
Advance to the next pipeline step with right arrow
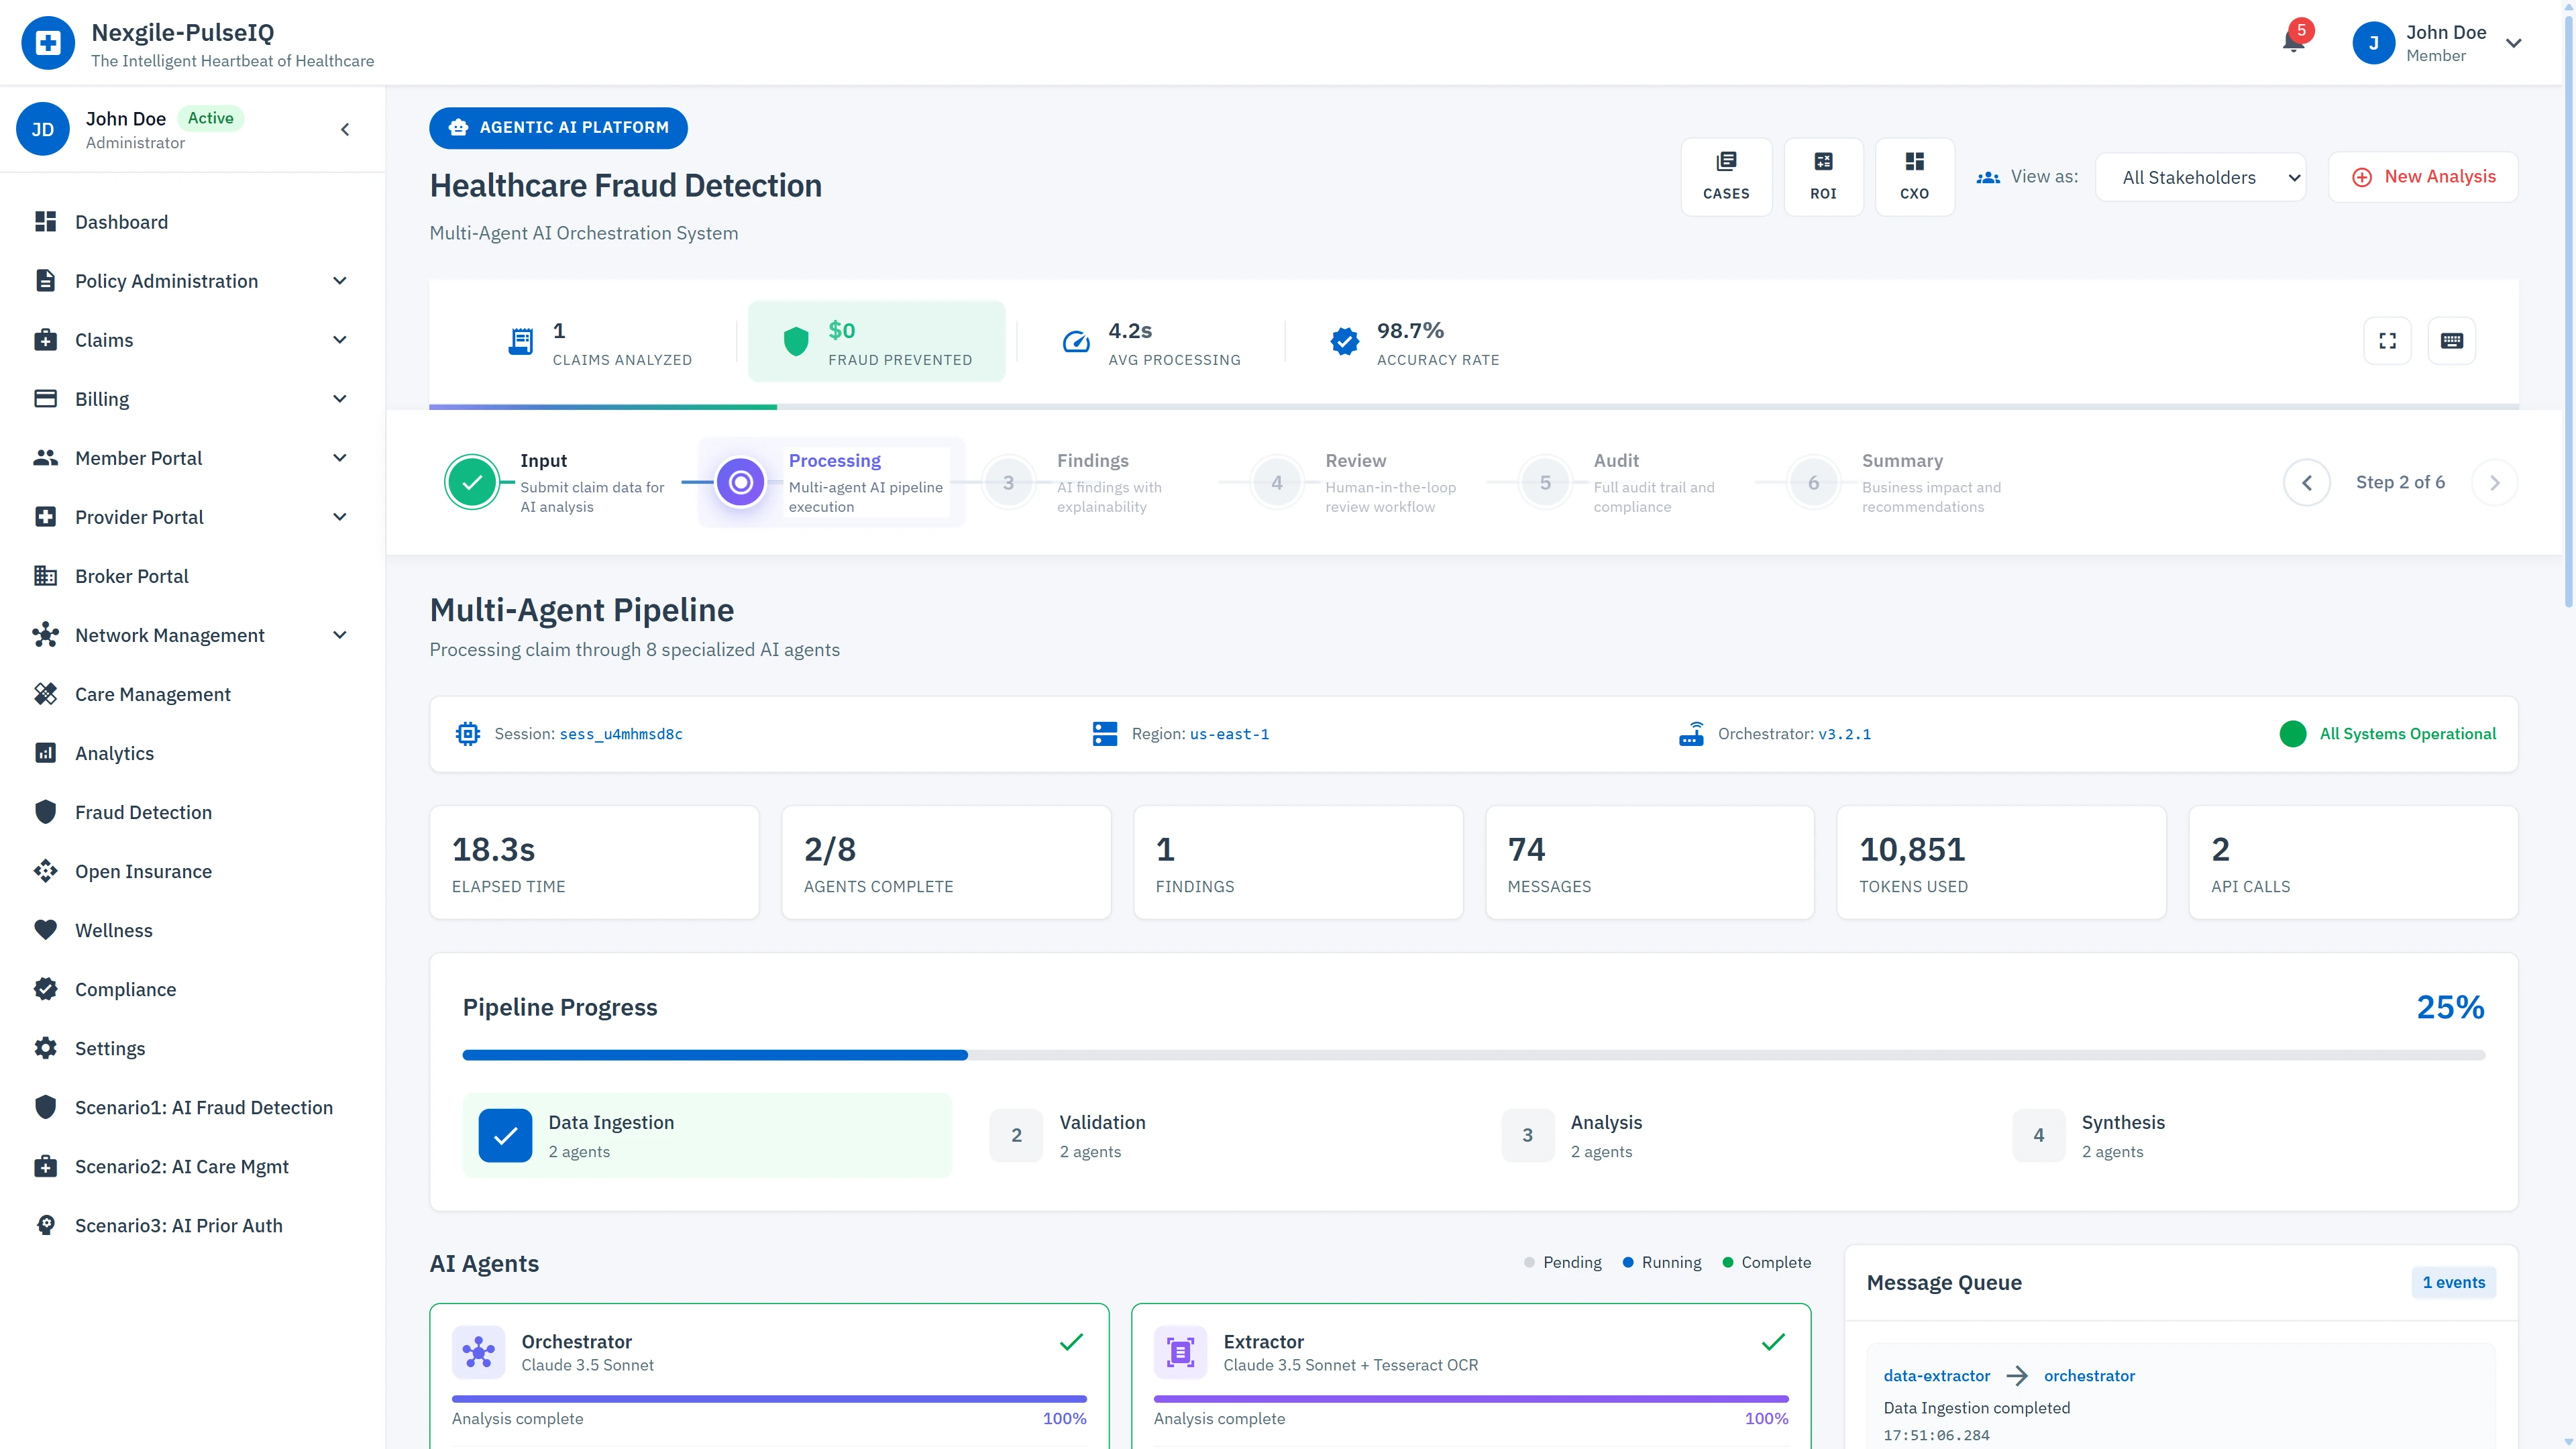[2495, 482]
